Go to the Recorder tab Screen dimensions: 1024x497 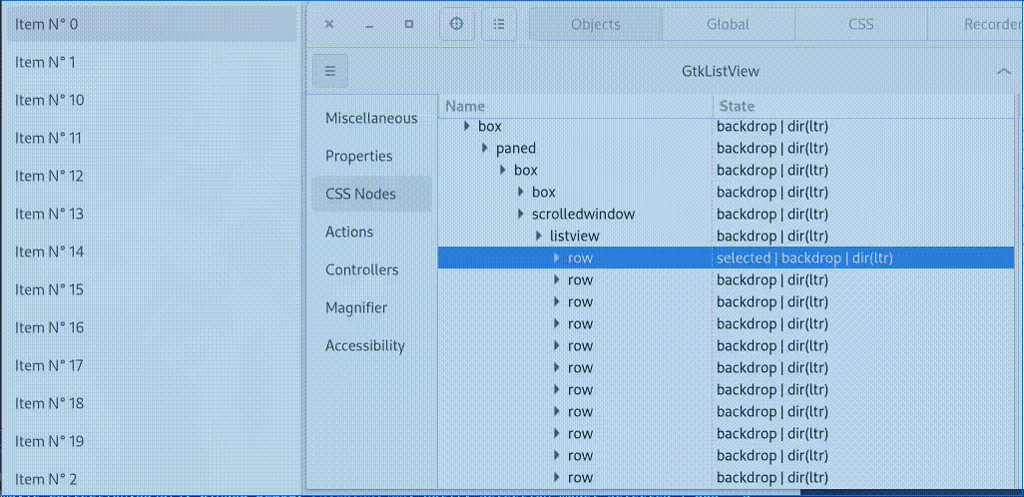[990, 24]
